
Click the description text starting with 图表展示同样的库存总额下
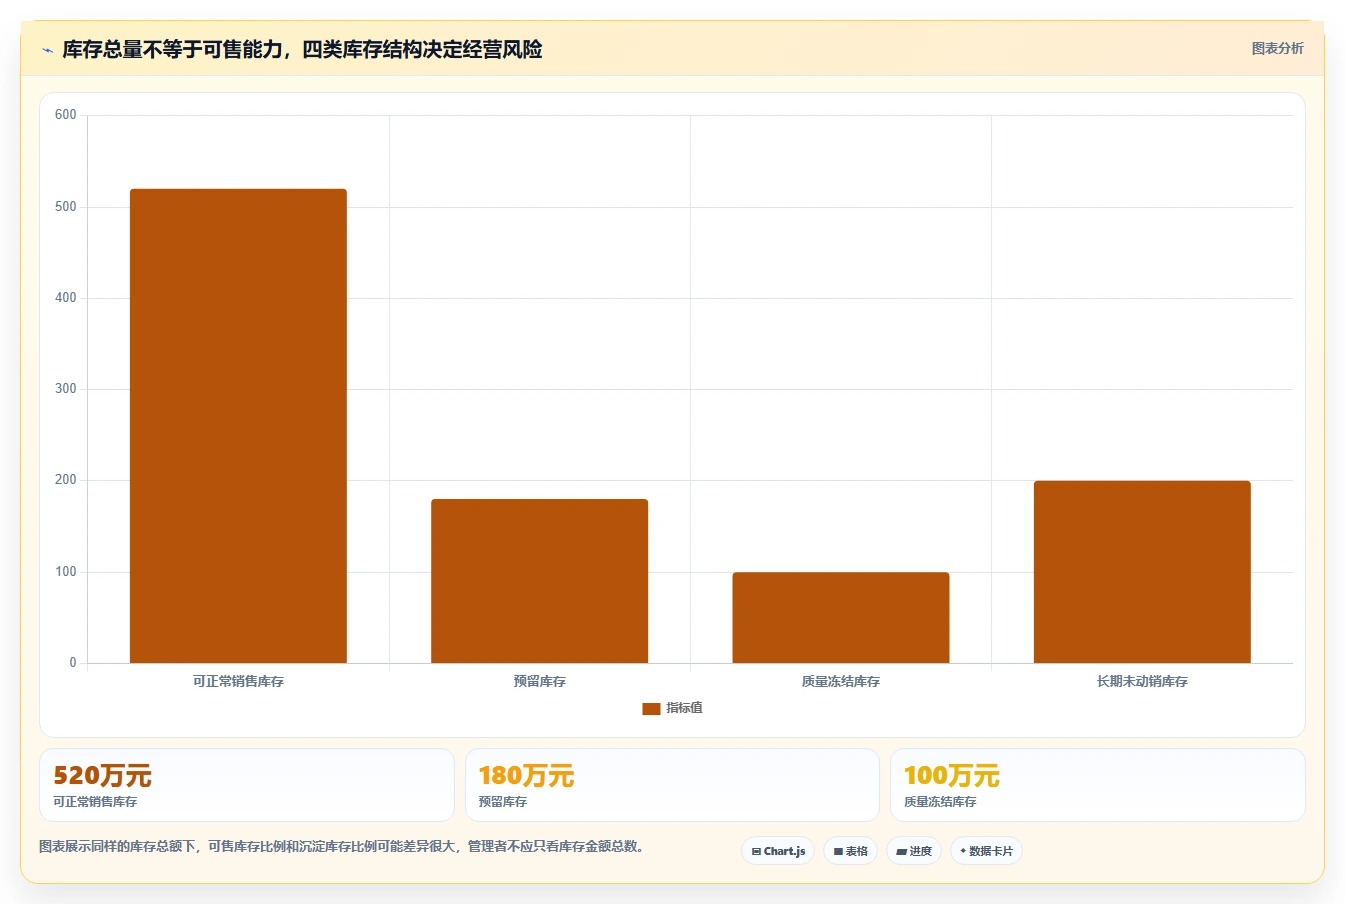coord(344,846)
